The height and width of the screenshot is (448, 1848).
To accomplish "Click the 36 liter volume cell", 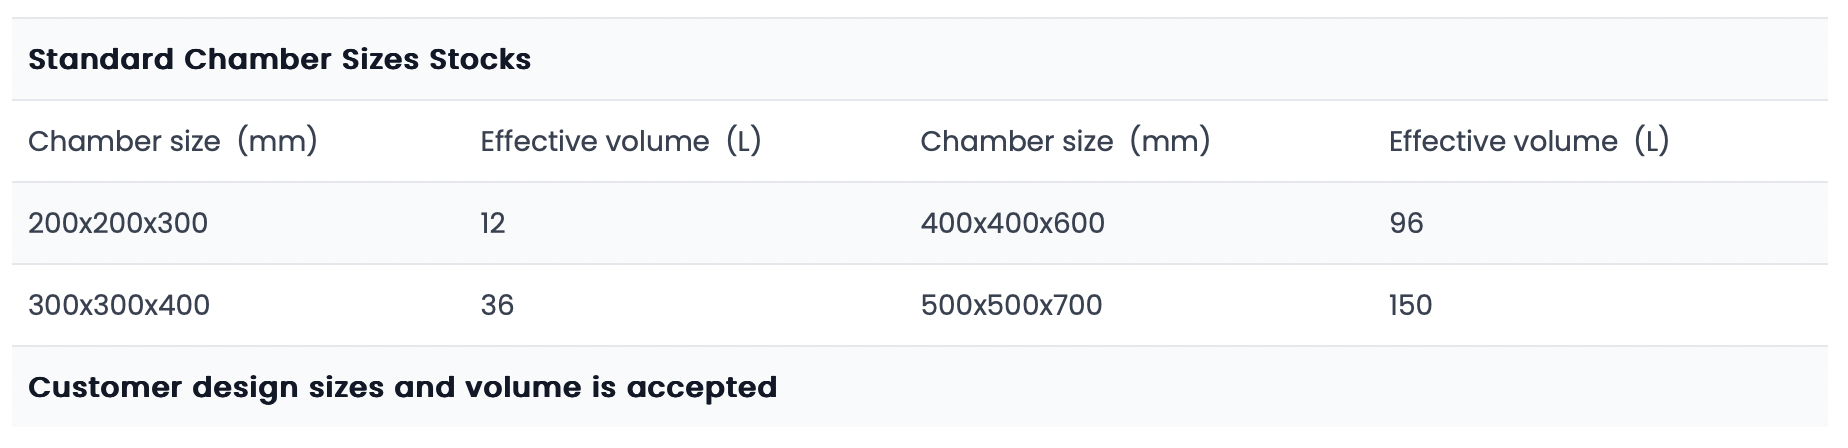I will [497, 305].
